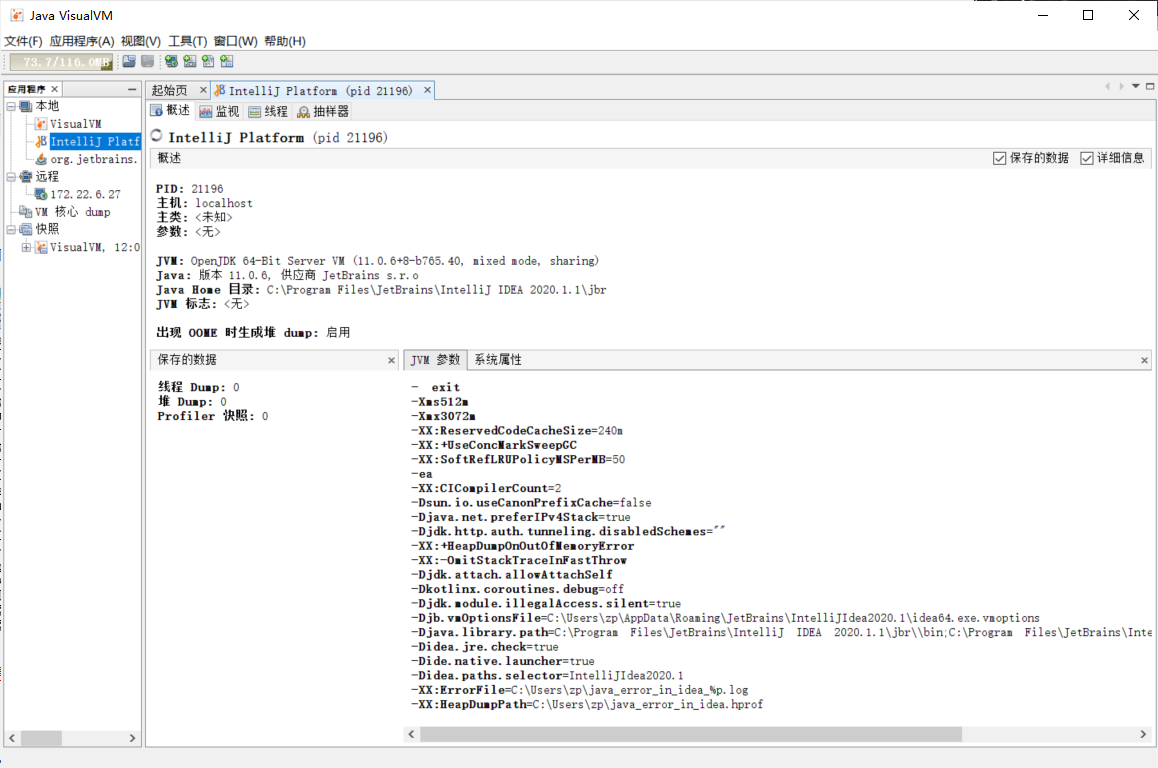The height and width of the screenshot is (768, 1158).
Task: Select the JVM 参数 tab
Action: pos(435,360)
